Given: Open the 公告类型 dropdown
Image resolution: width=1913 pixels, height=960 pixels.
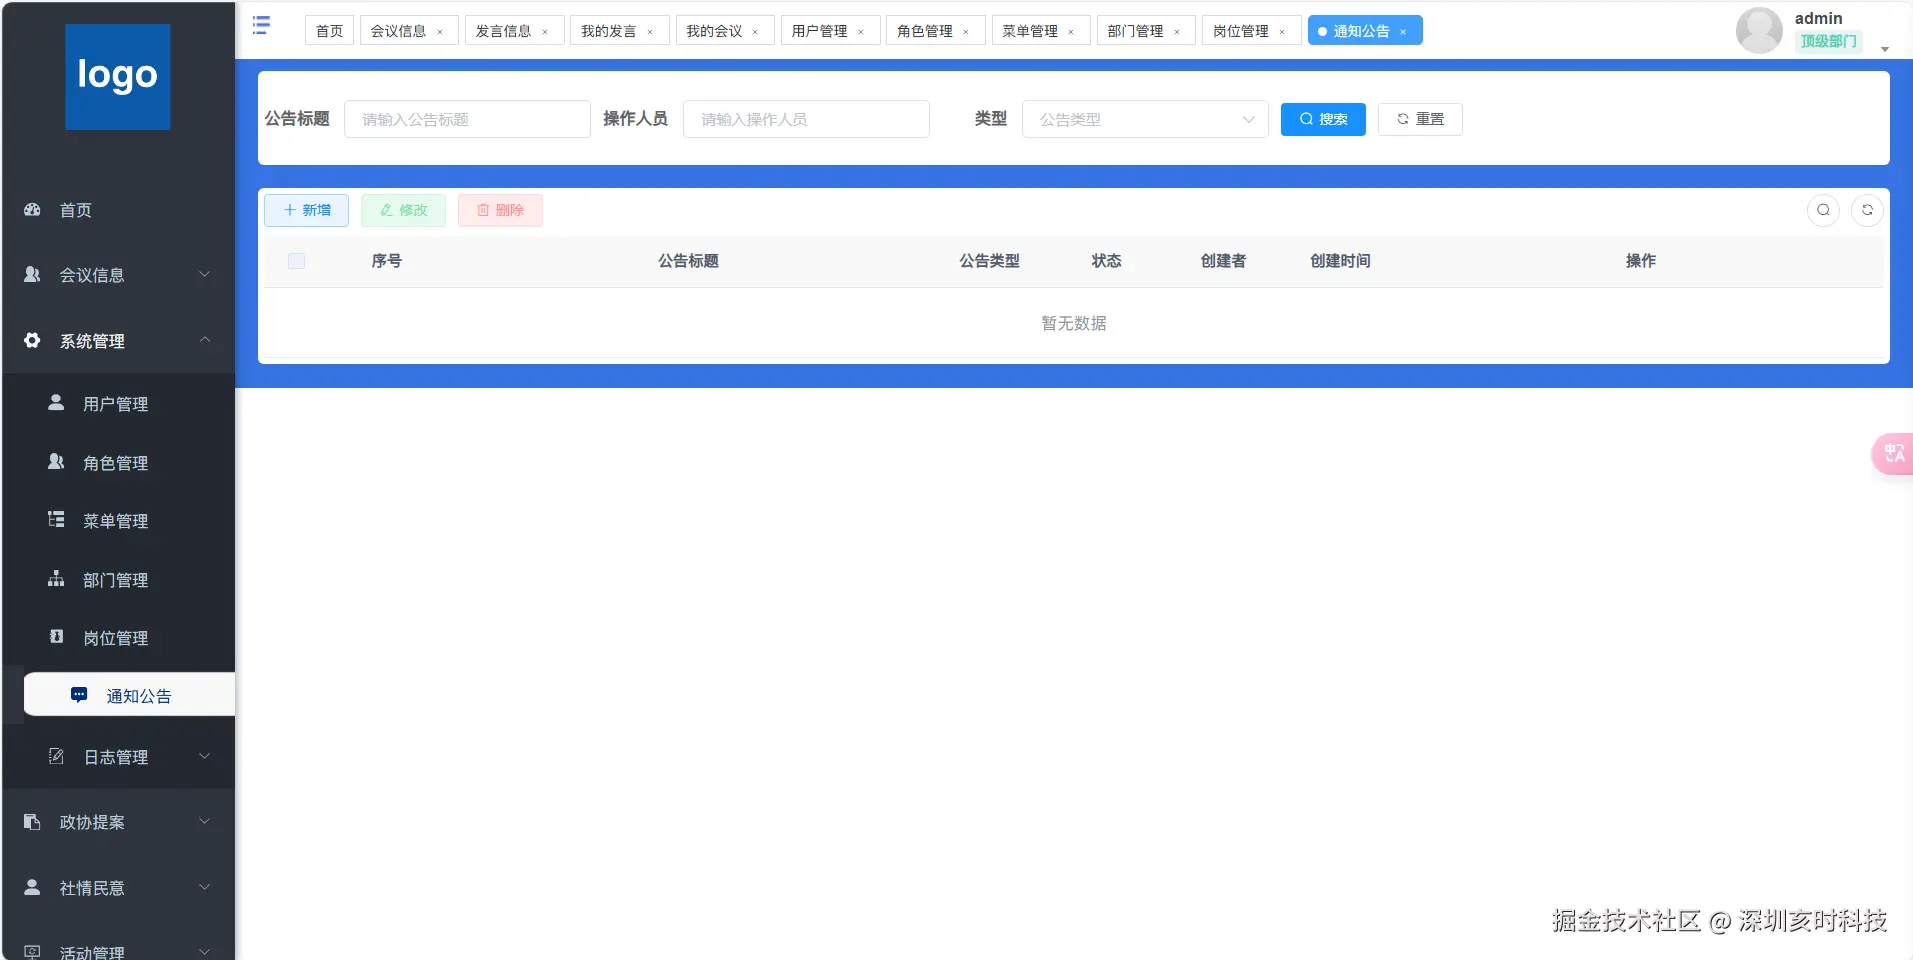Looking at the screenshot, I should 1145,119.
